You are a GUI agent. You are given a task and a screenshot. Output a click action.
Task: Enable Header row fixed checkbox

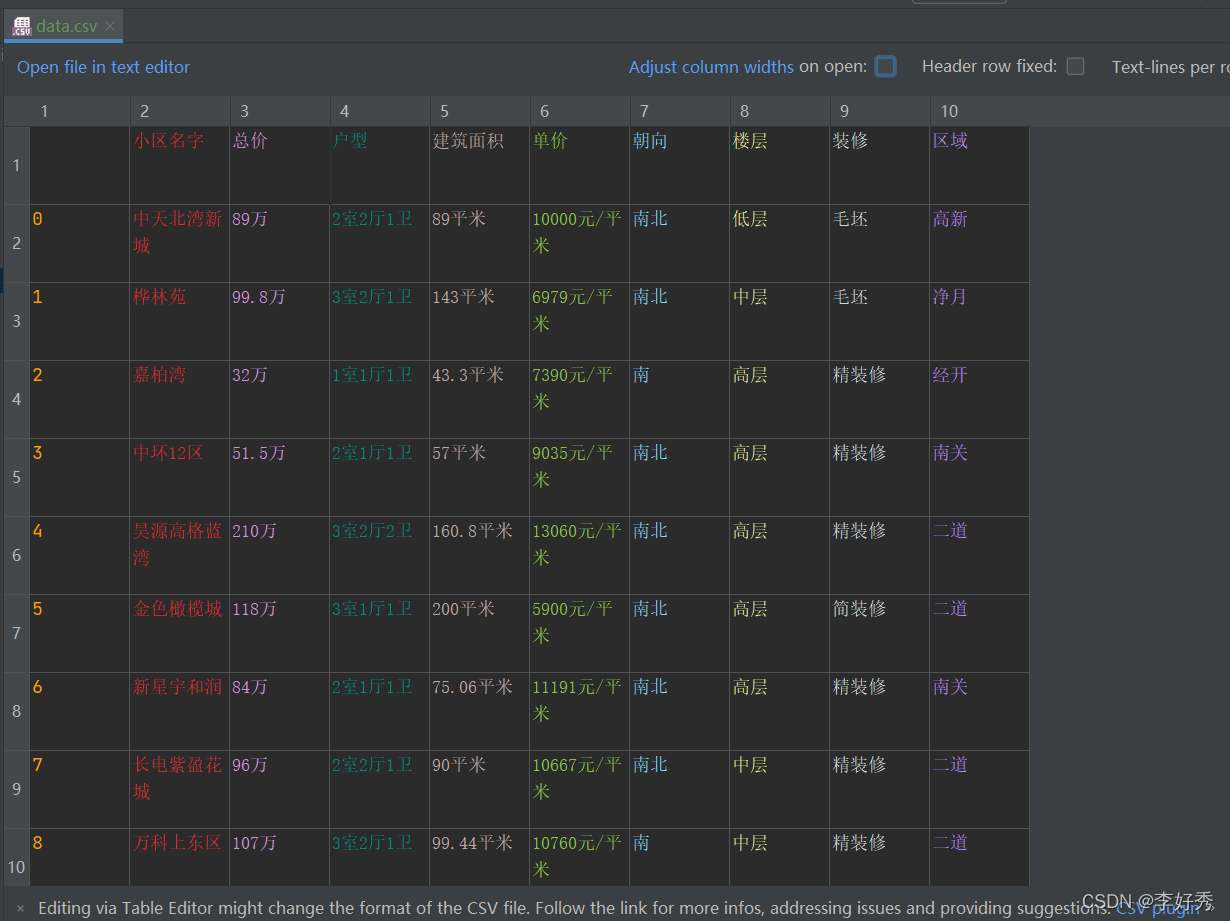tap(1075, 66)
